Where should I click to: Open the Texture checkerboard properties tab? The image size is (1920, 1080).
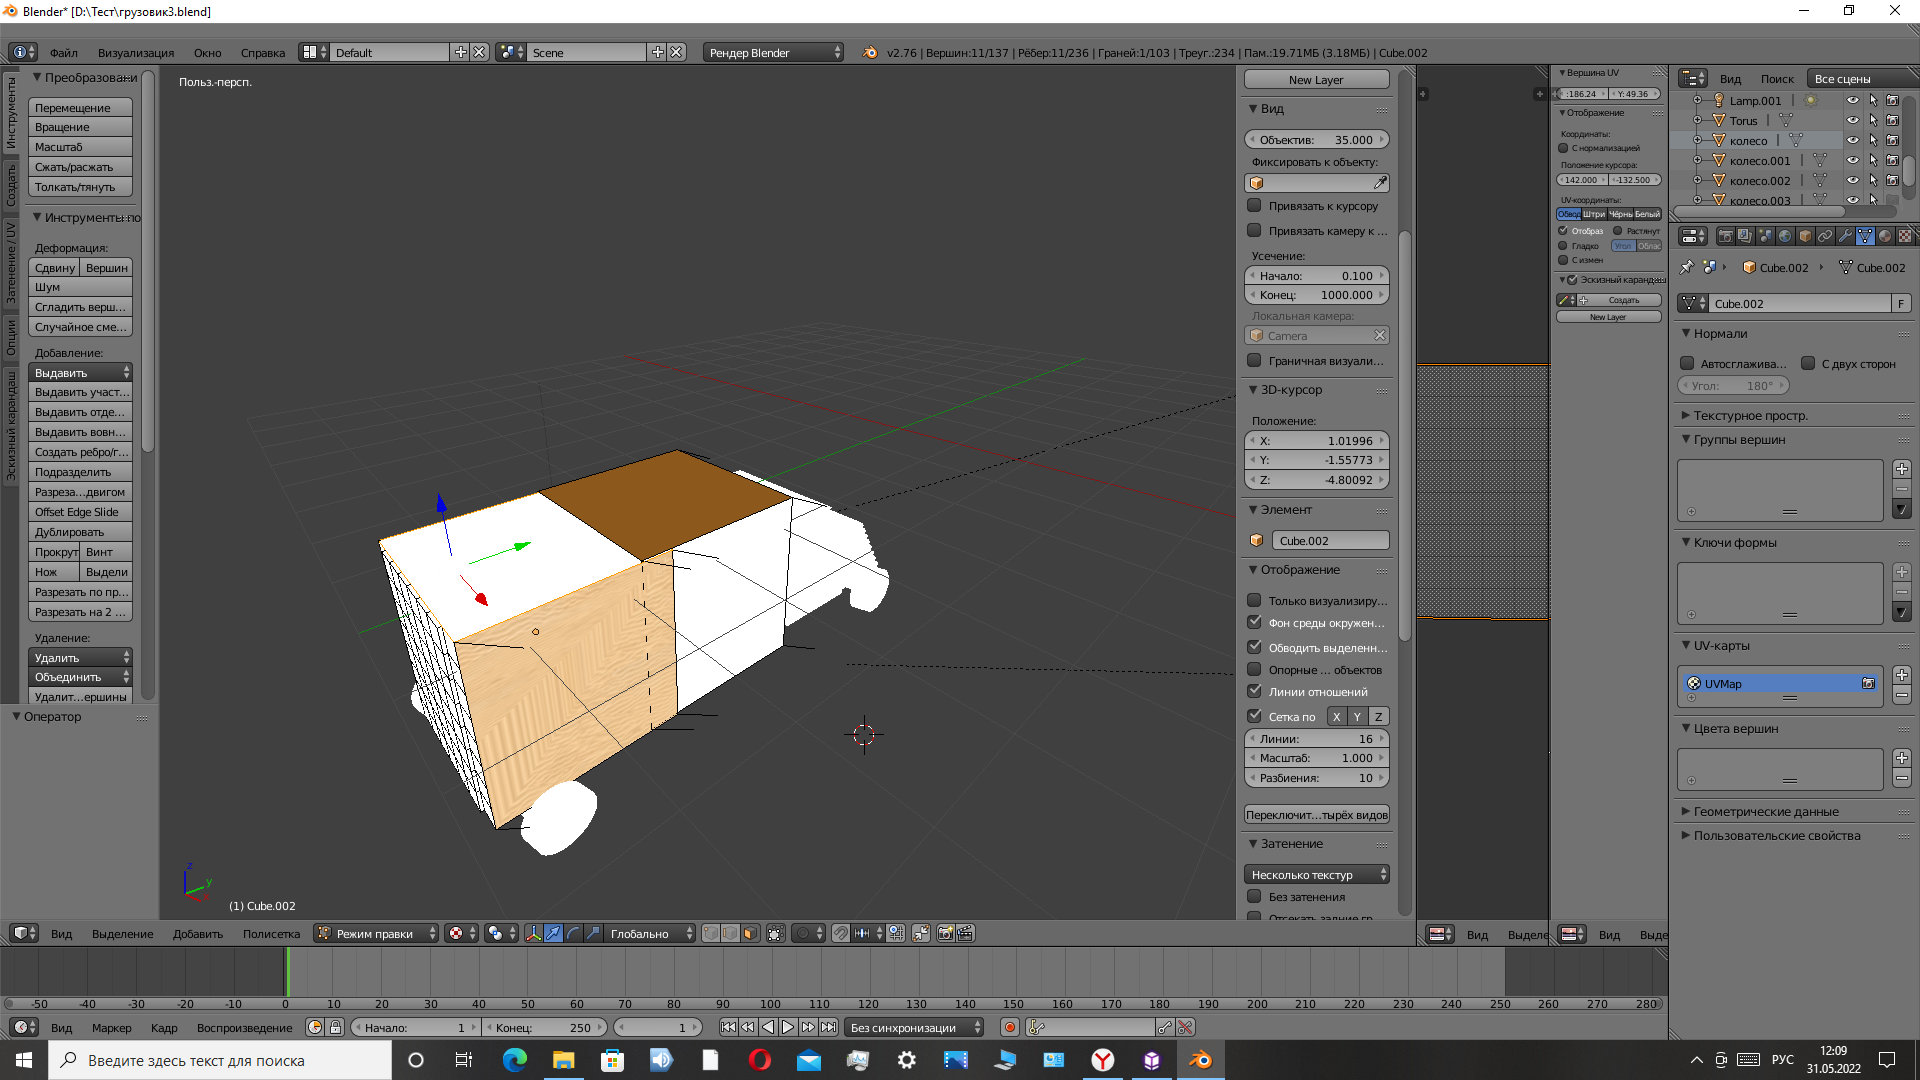point(1905,236)
